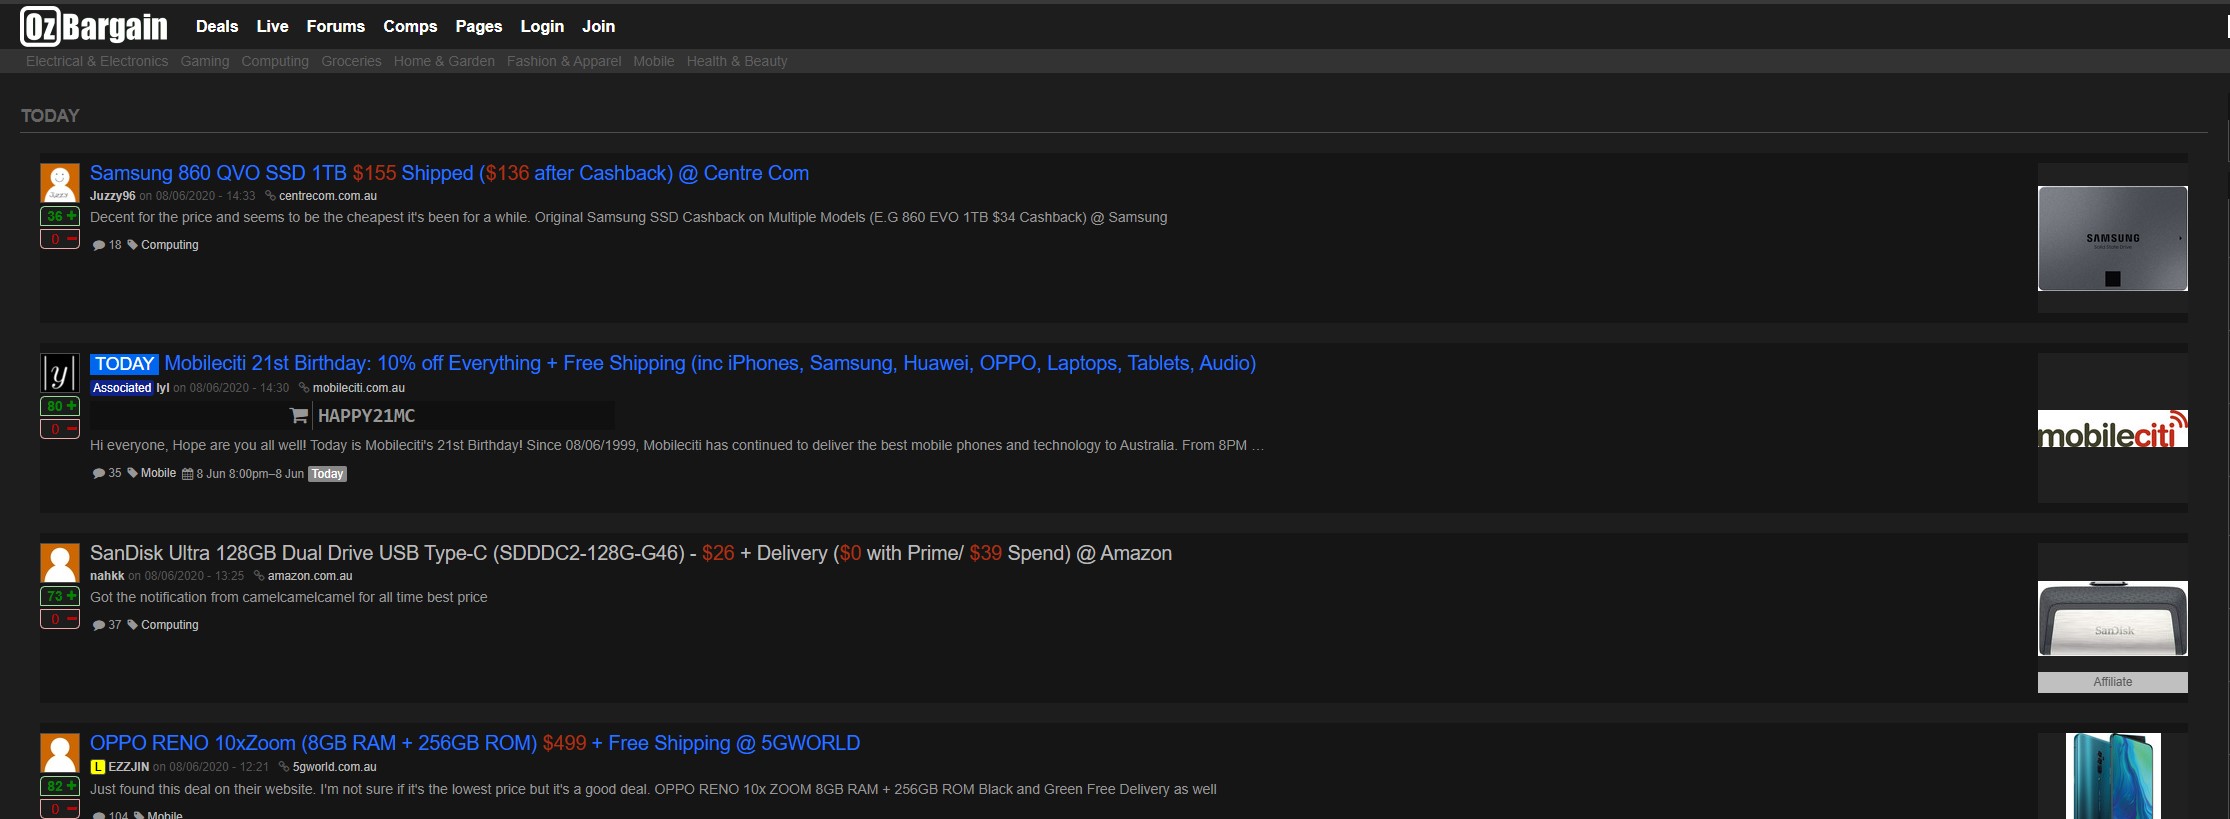Screen dimensions: 2230x819
Task: Click the HAPPY21MC coupon cart icon
Action: 299,415
